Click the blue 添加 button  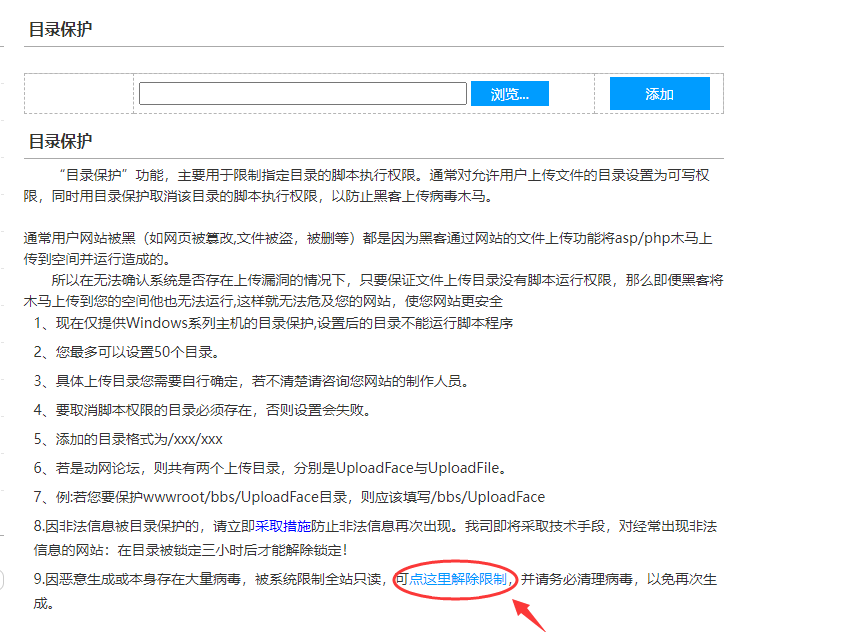pos(659,94)
